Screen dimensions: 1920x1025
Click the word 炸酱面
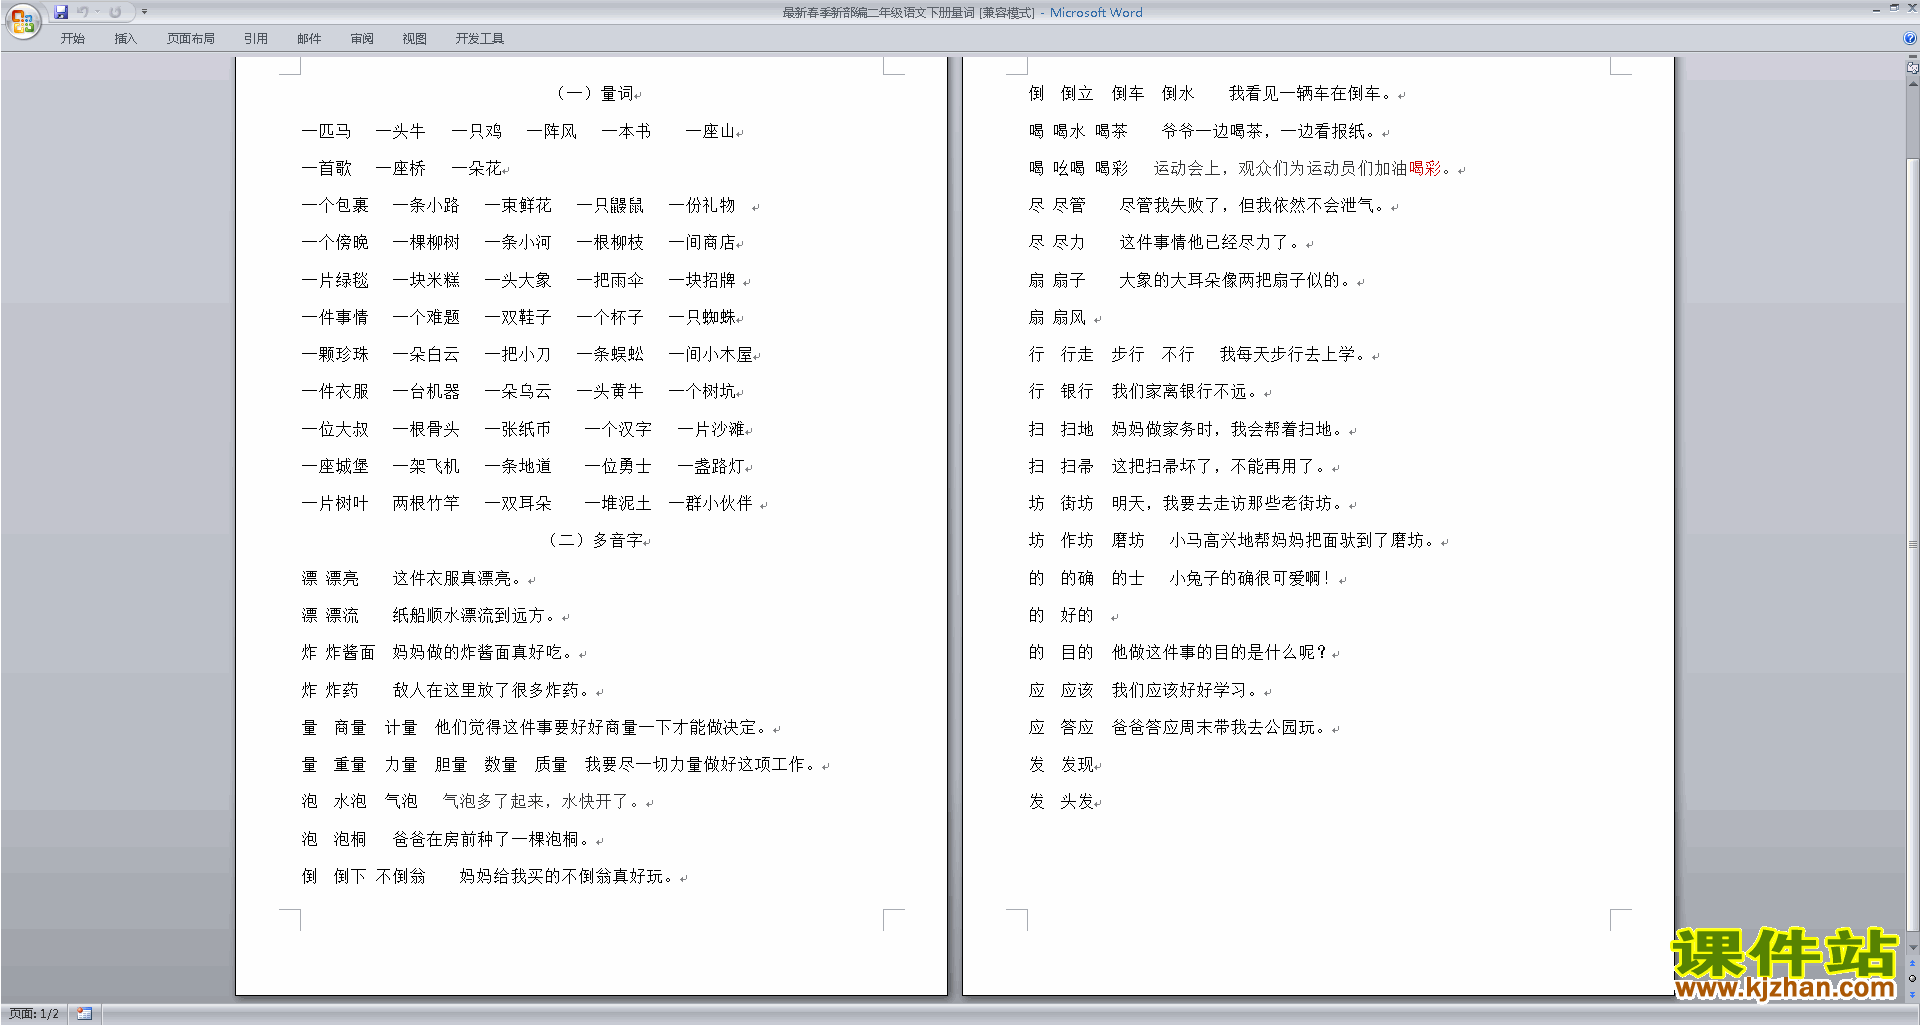tap(350, 652)
